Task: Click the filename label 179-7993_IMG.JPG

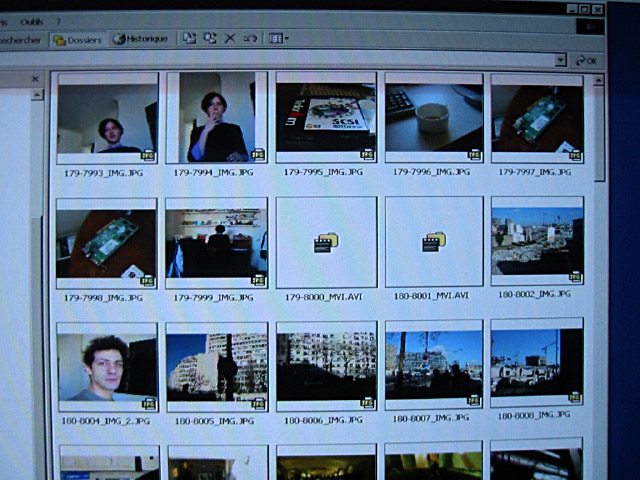Action: [x=104, y=173]
